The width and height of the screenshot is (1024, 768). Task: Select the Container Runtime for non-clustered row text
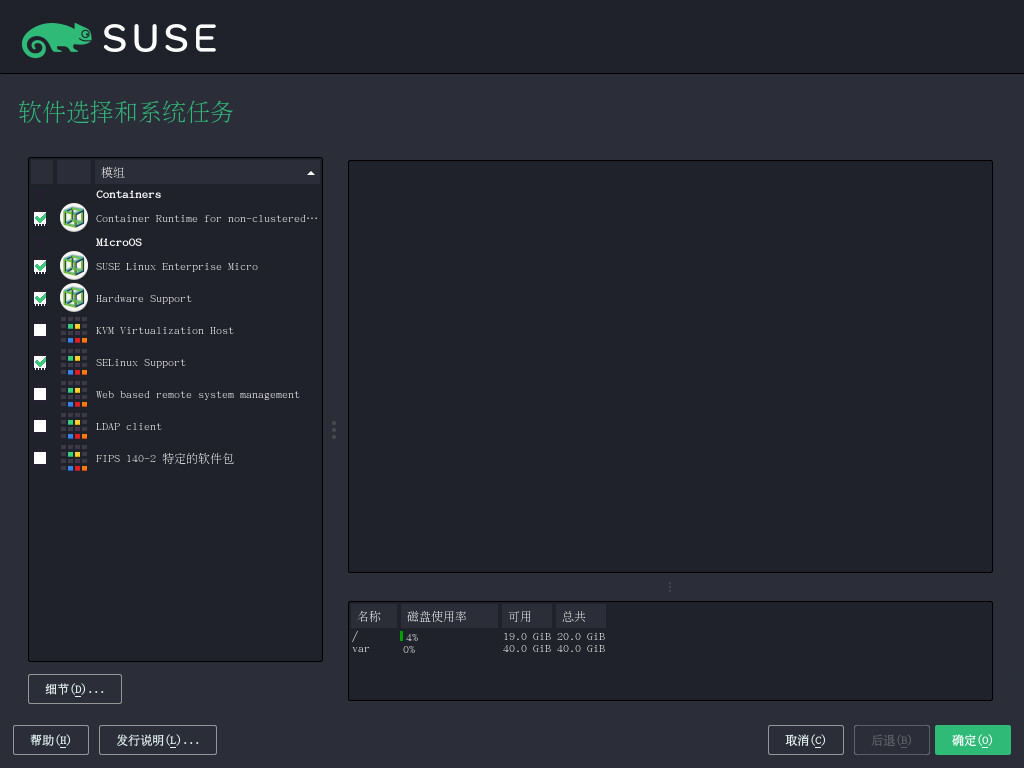(206, 219)
